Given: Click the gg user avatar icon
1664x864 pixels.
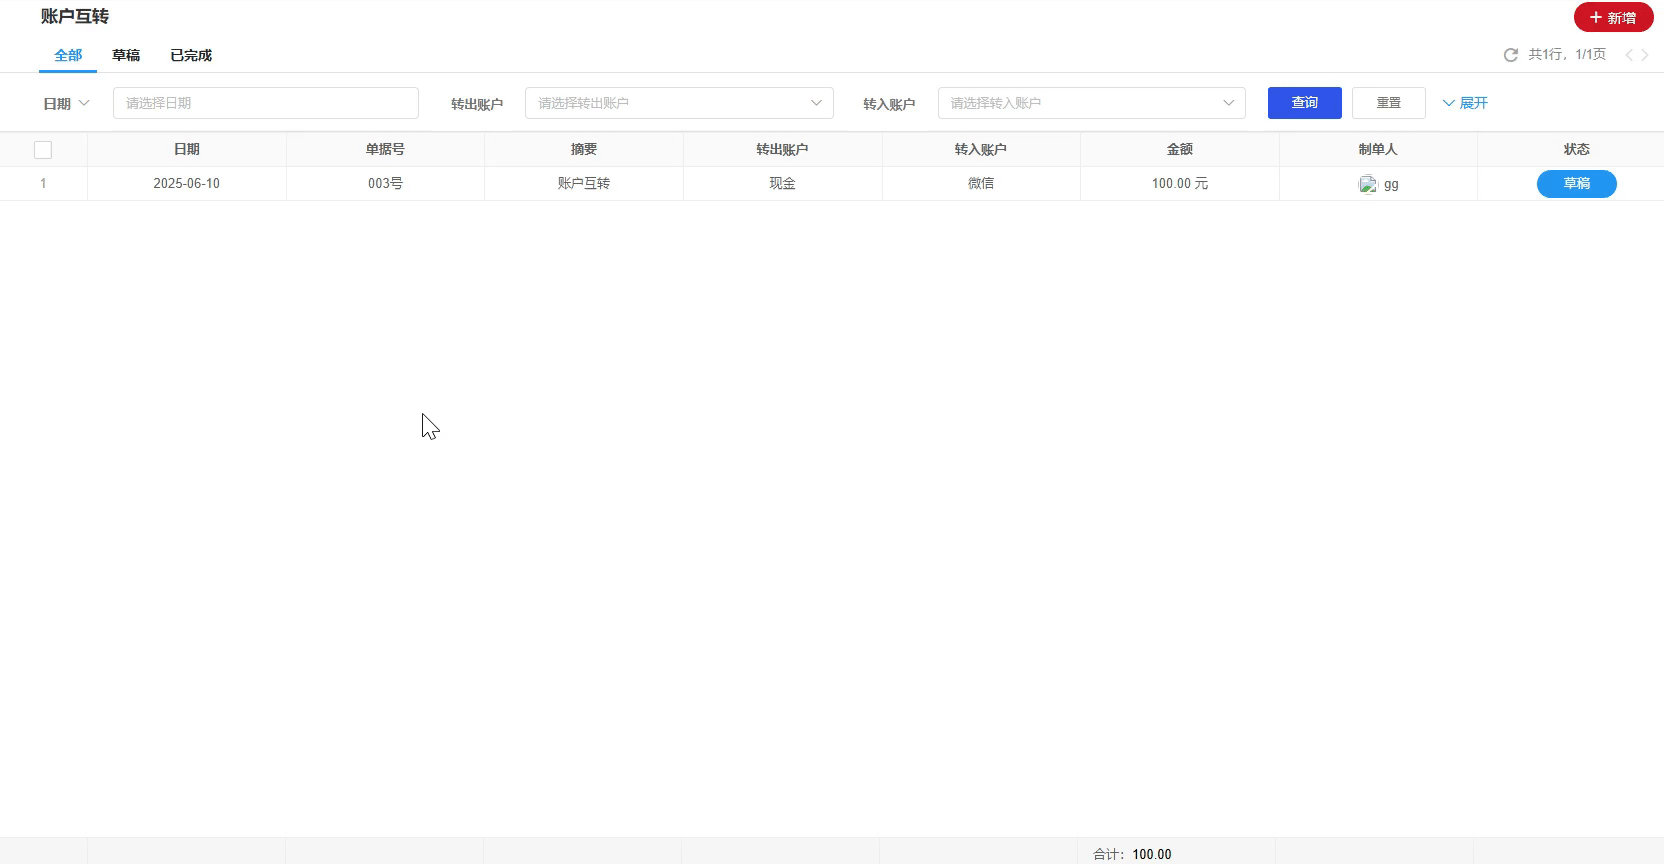Looking at the screenshot, I should 1367,184.
